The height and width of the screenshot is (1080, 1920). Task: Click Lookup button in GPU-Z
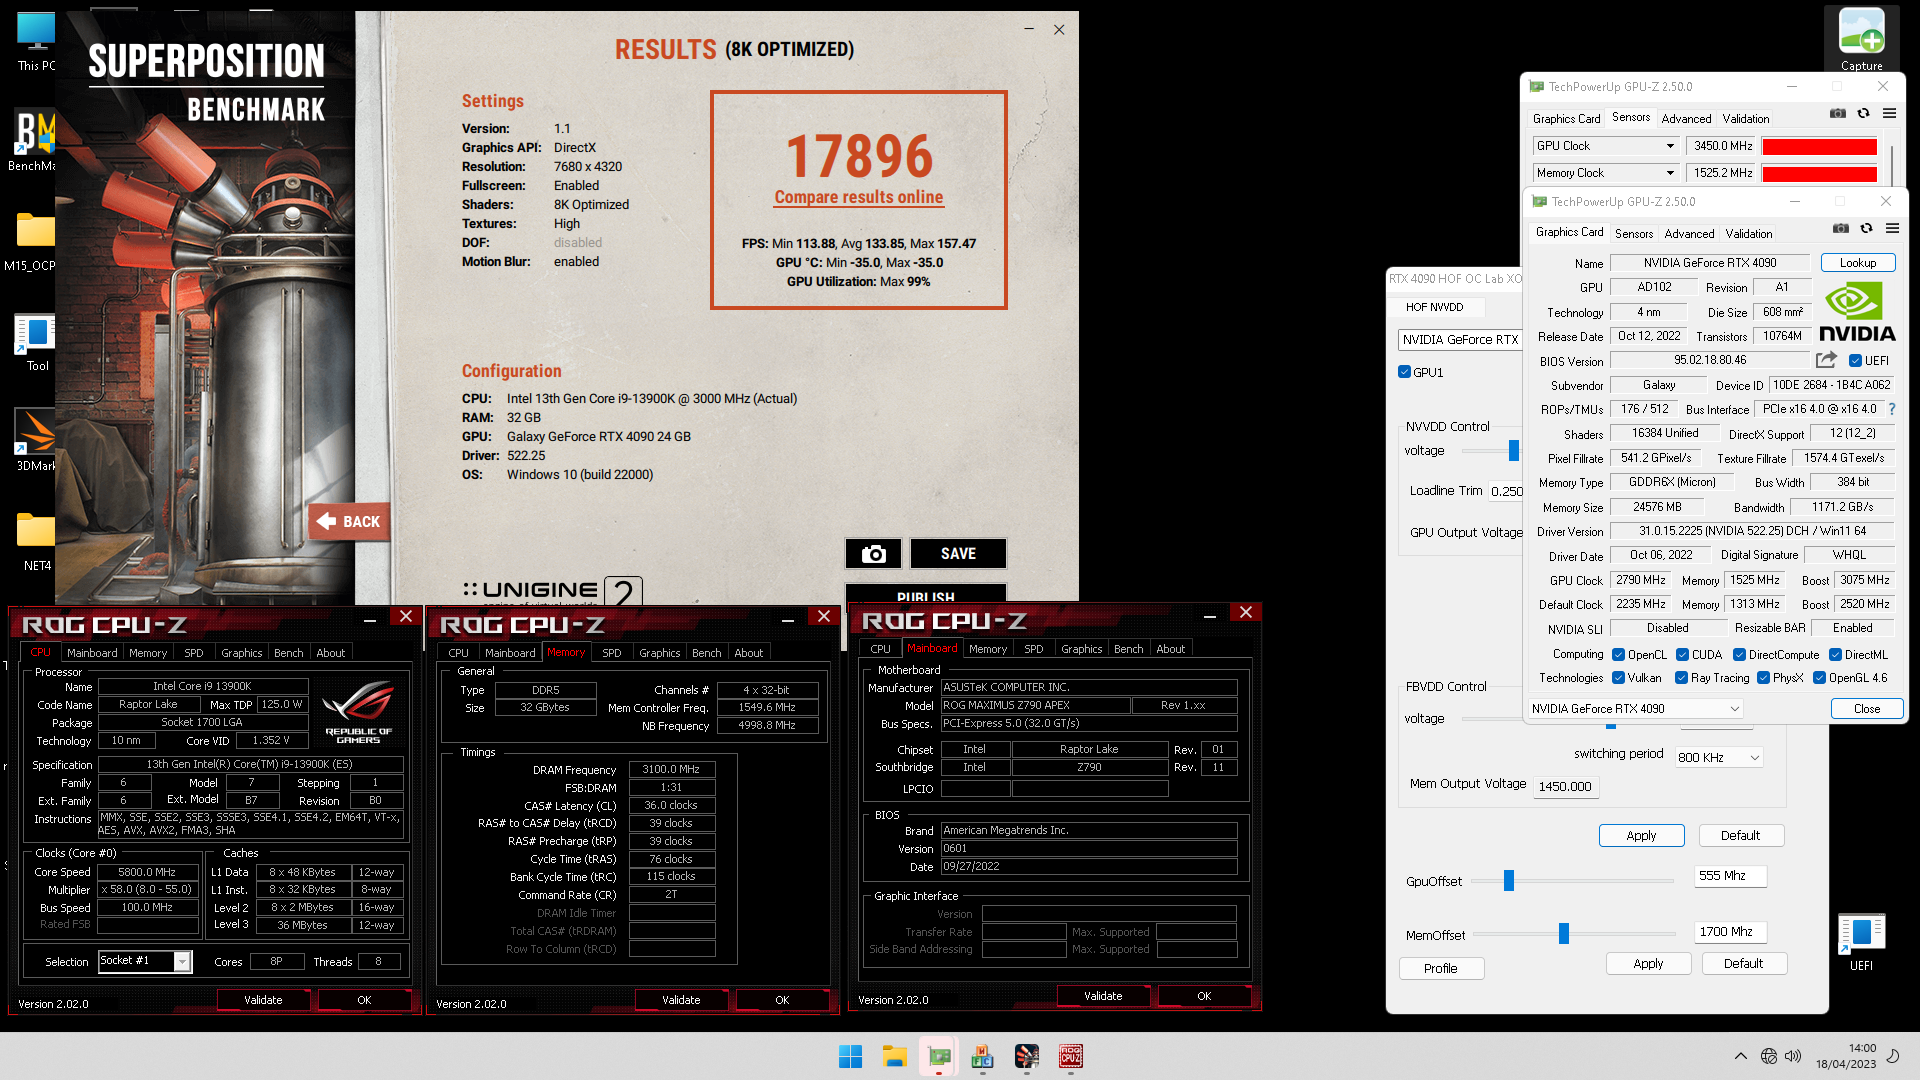[x=1857, y=263]
